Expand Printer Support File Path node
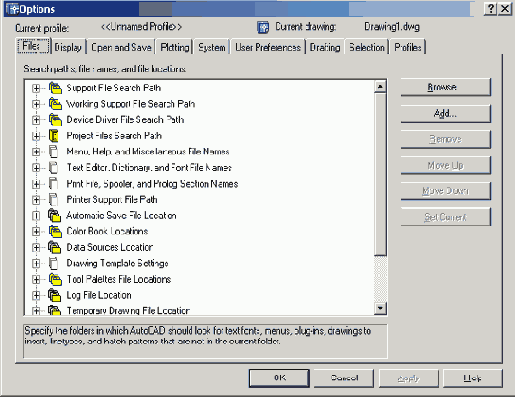The height and width of the screenshot is (397, 515). pos(36,200)
